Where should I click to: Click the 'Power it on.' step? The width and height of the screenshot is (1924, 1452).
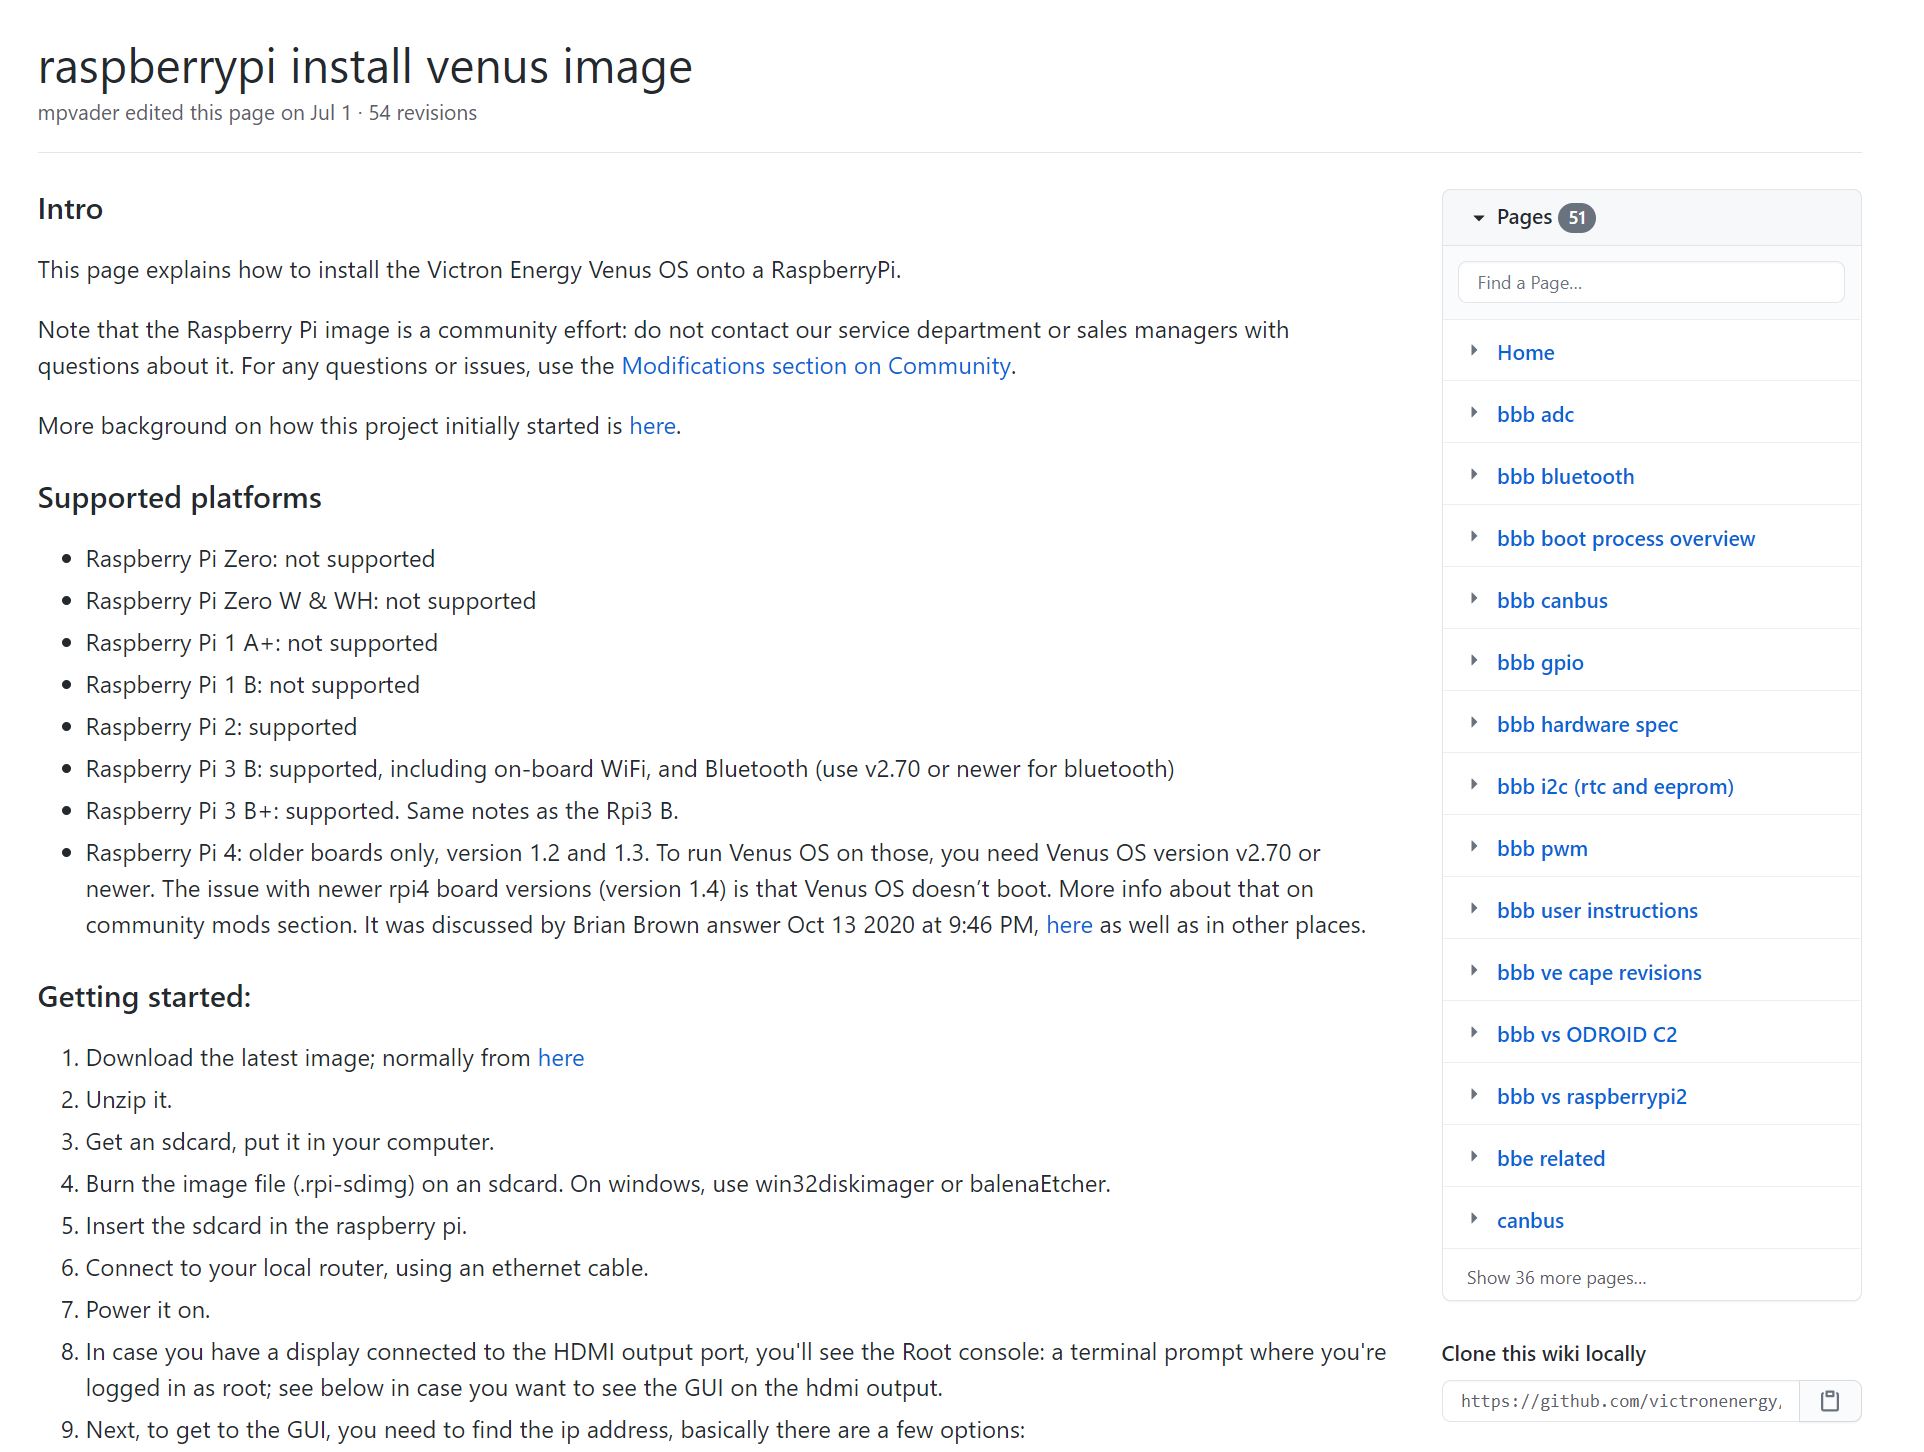(x=148, y=1310)
